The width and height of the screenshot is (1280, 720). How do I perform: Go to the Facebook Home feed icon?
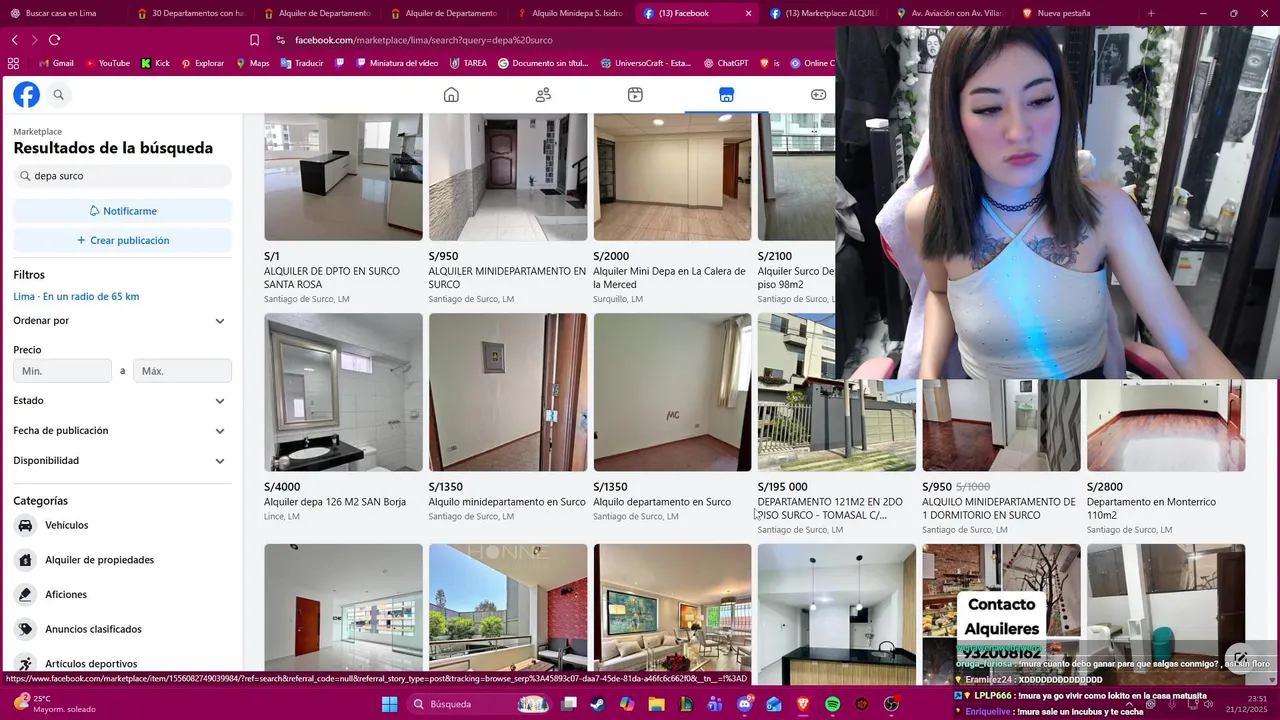pos(451,95)
